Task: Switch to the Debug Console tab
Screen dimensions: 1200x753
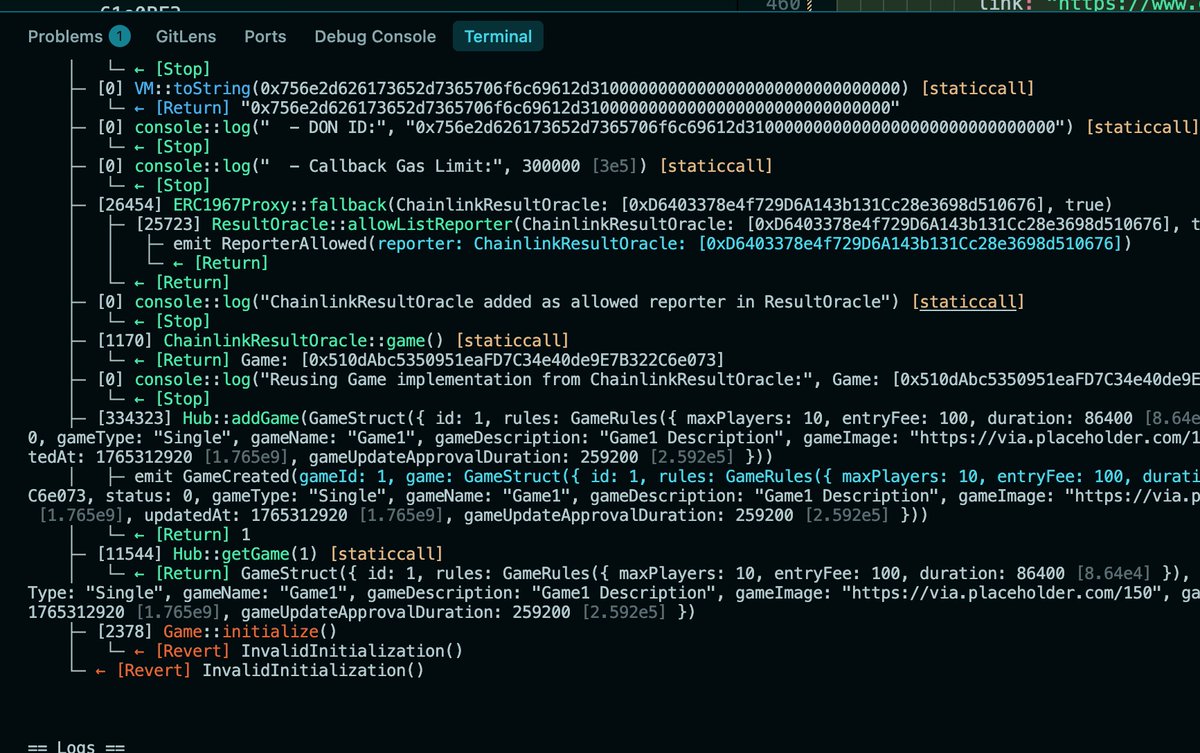Action: [375, 36]
